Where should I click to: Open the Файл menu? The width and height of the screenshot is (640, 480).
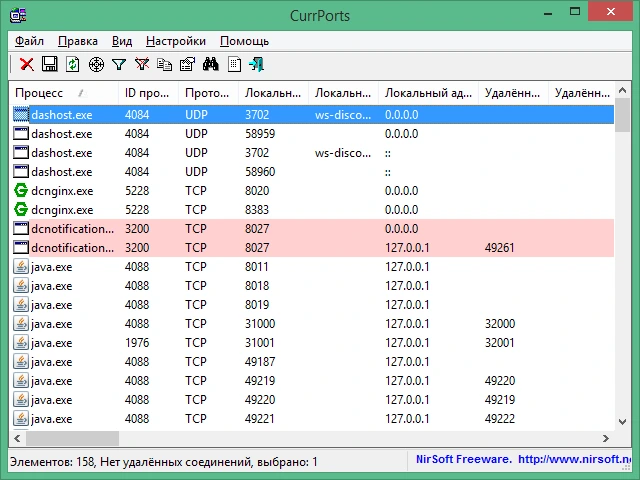pos(29,41)
